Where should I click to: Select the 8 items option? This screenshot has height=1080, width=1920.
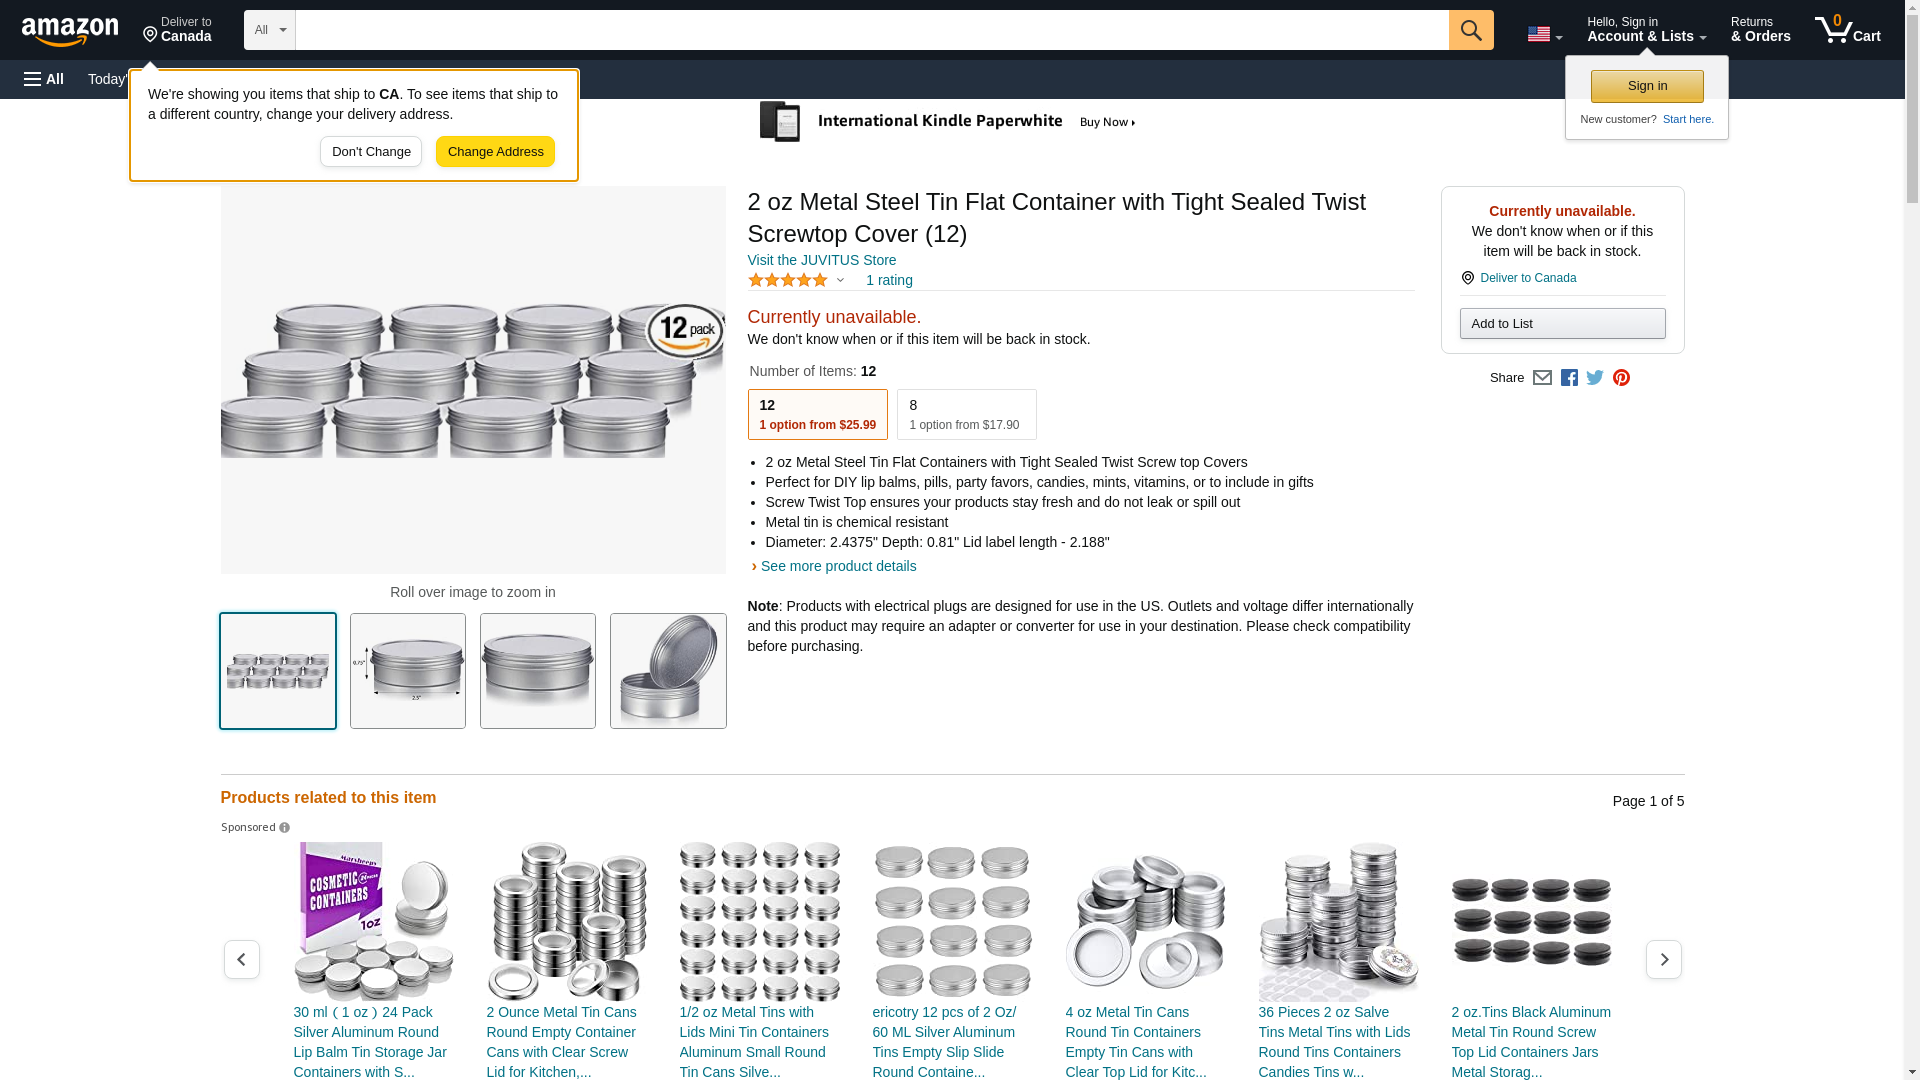point(966,414)
